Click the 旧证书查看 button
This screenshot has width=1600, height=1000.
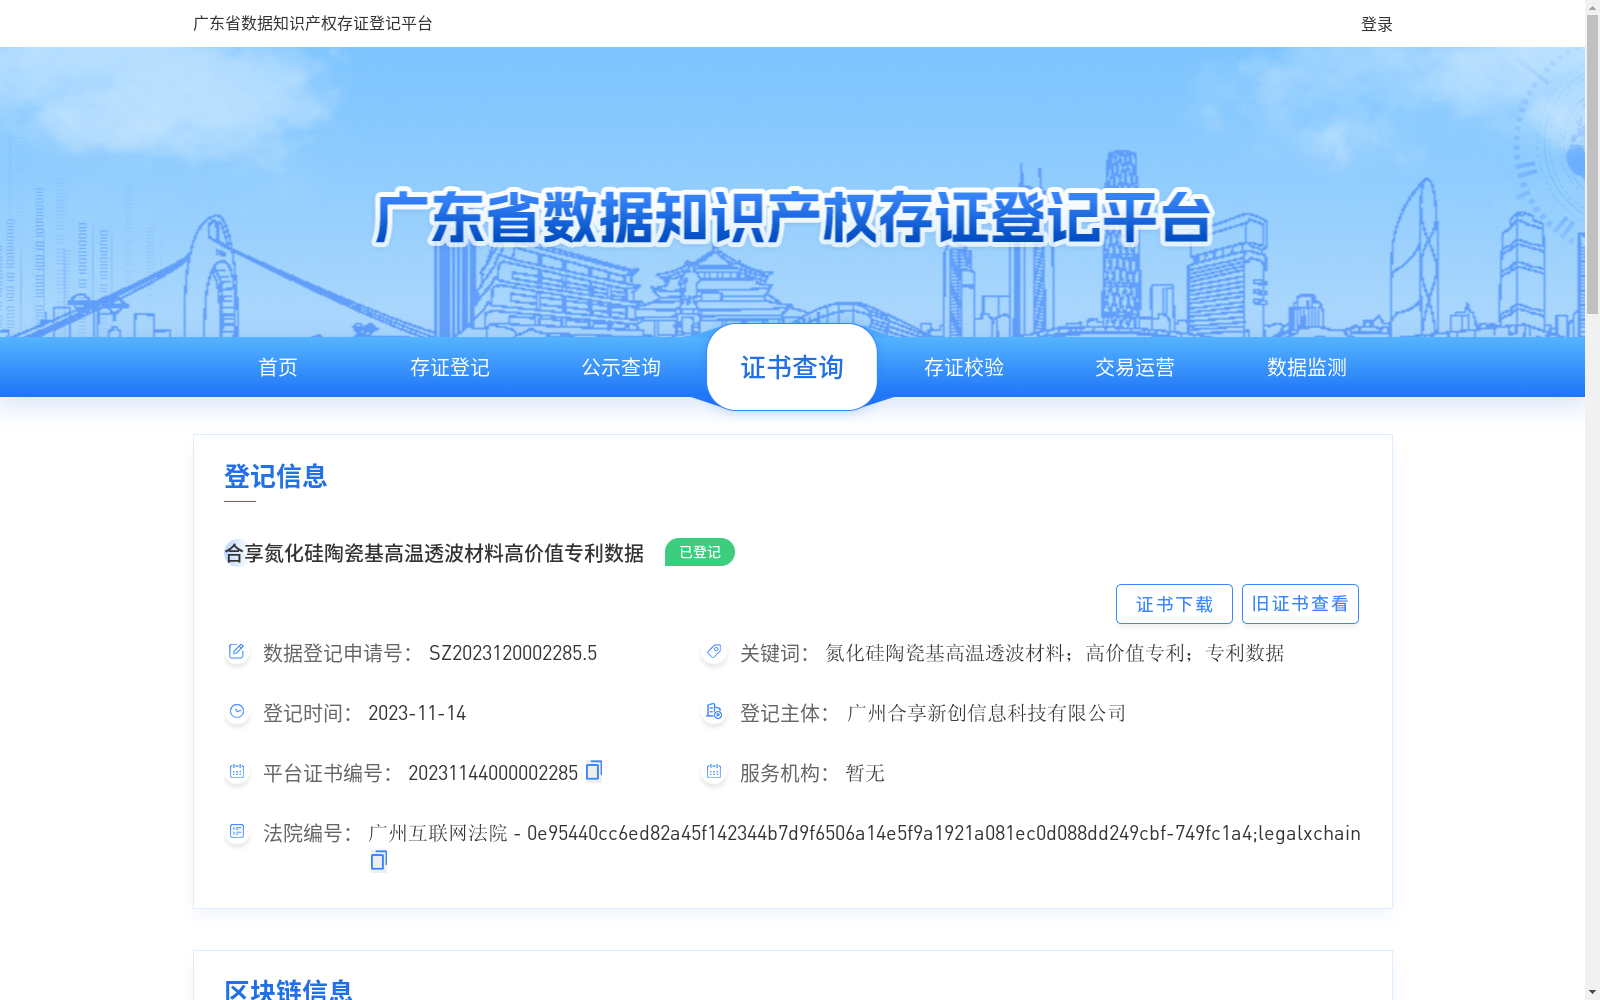pyautogui.click(x=1300, y=604)
